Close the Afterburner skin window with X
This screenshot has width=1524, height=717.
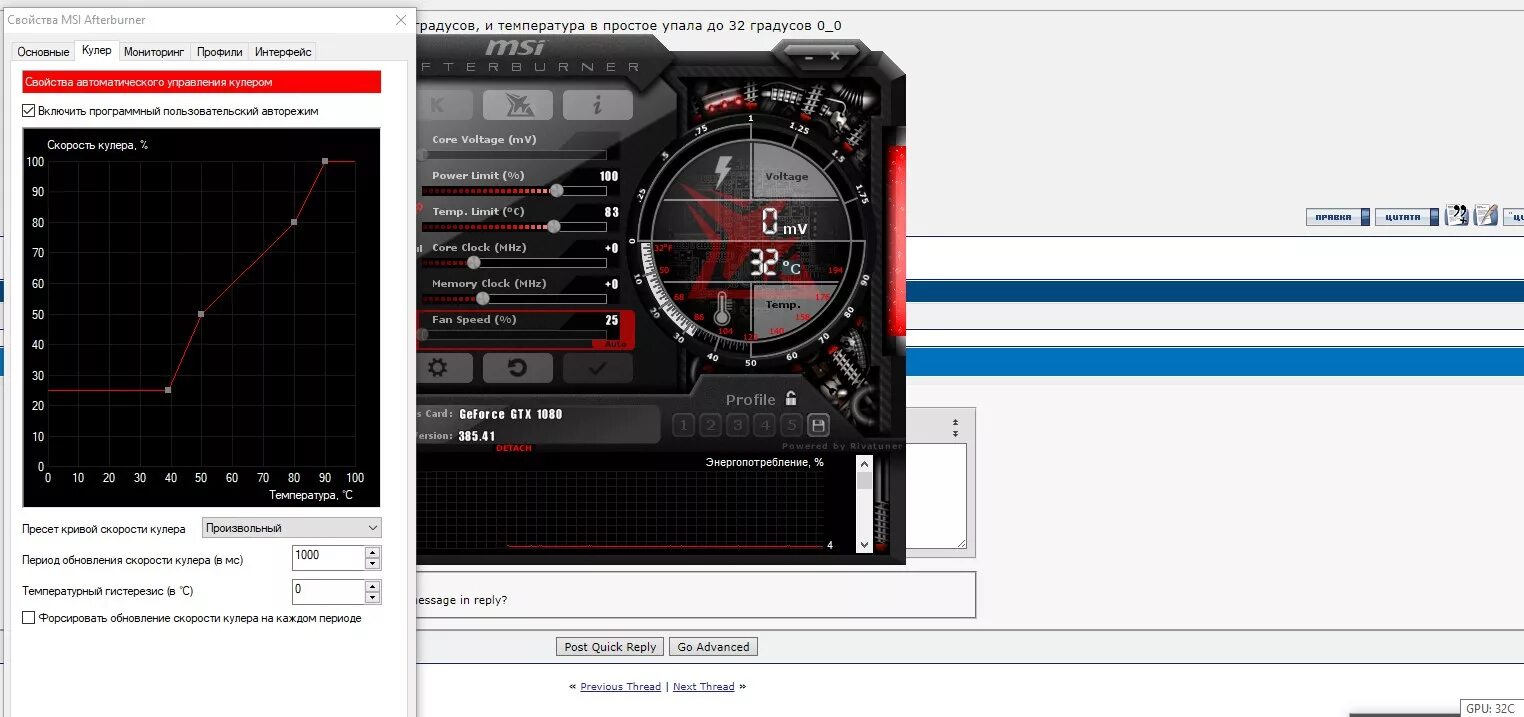coord(836,58)
